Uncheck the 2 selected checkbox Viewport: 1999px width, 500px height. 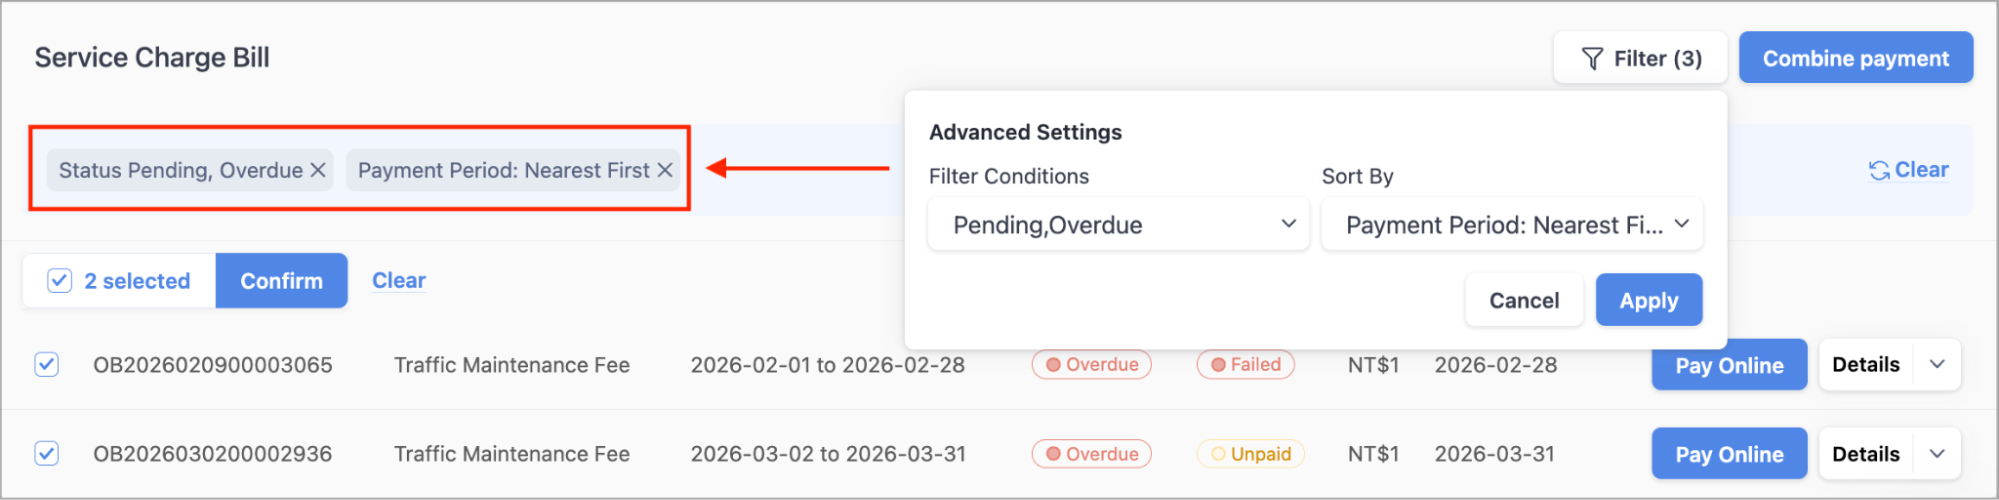click(x=59, y=281)
